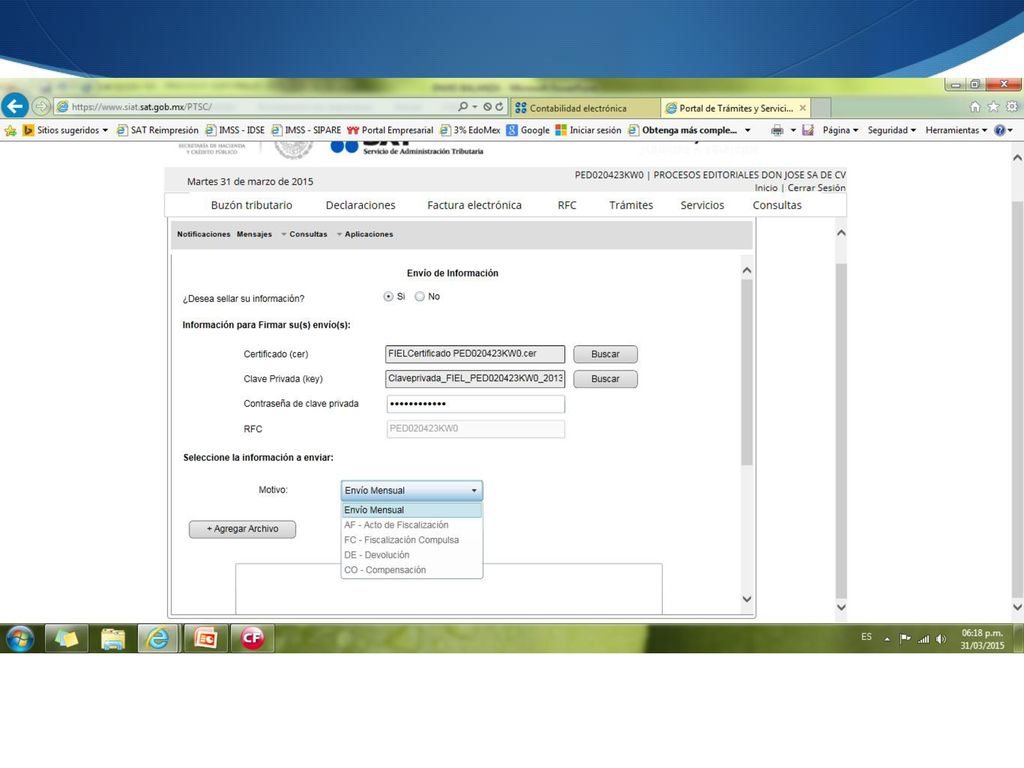Click the browser forward arrow button

click(x=41, y=106)
